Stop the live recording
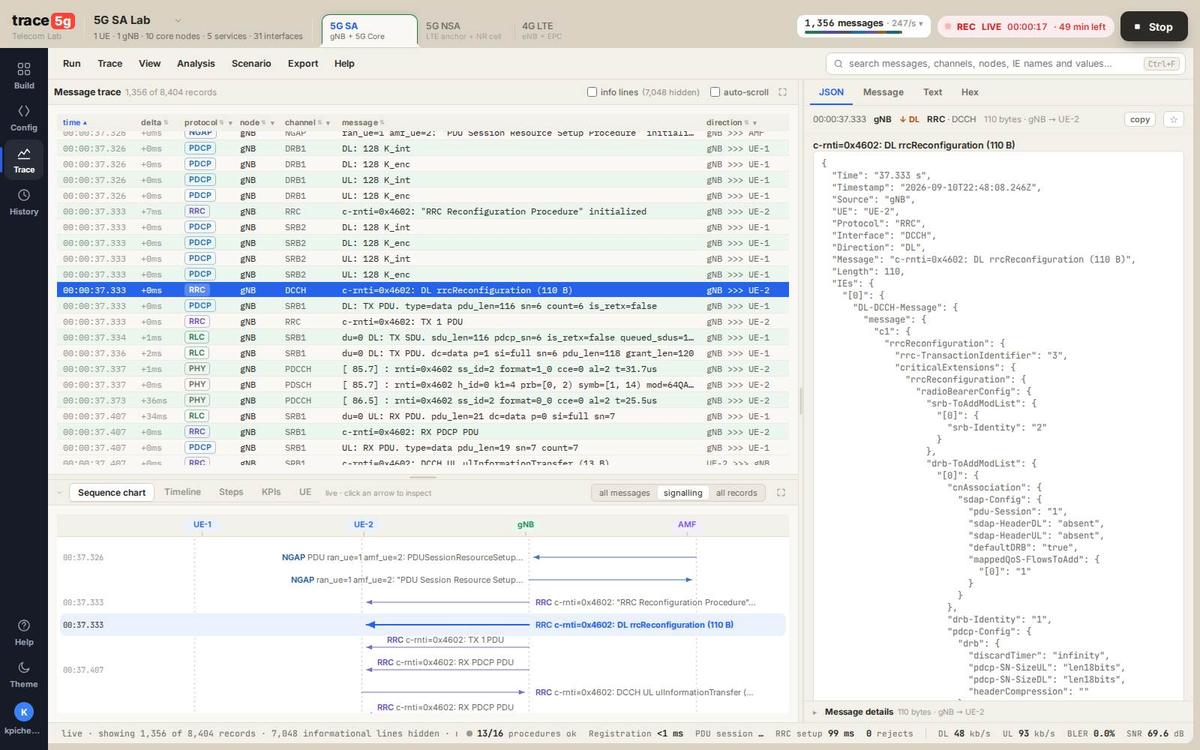Viewport: 1200px width, 750px height. tap(1154, 27)
